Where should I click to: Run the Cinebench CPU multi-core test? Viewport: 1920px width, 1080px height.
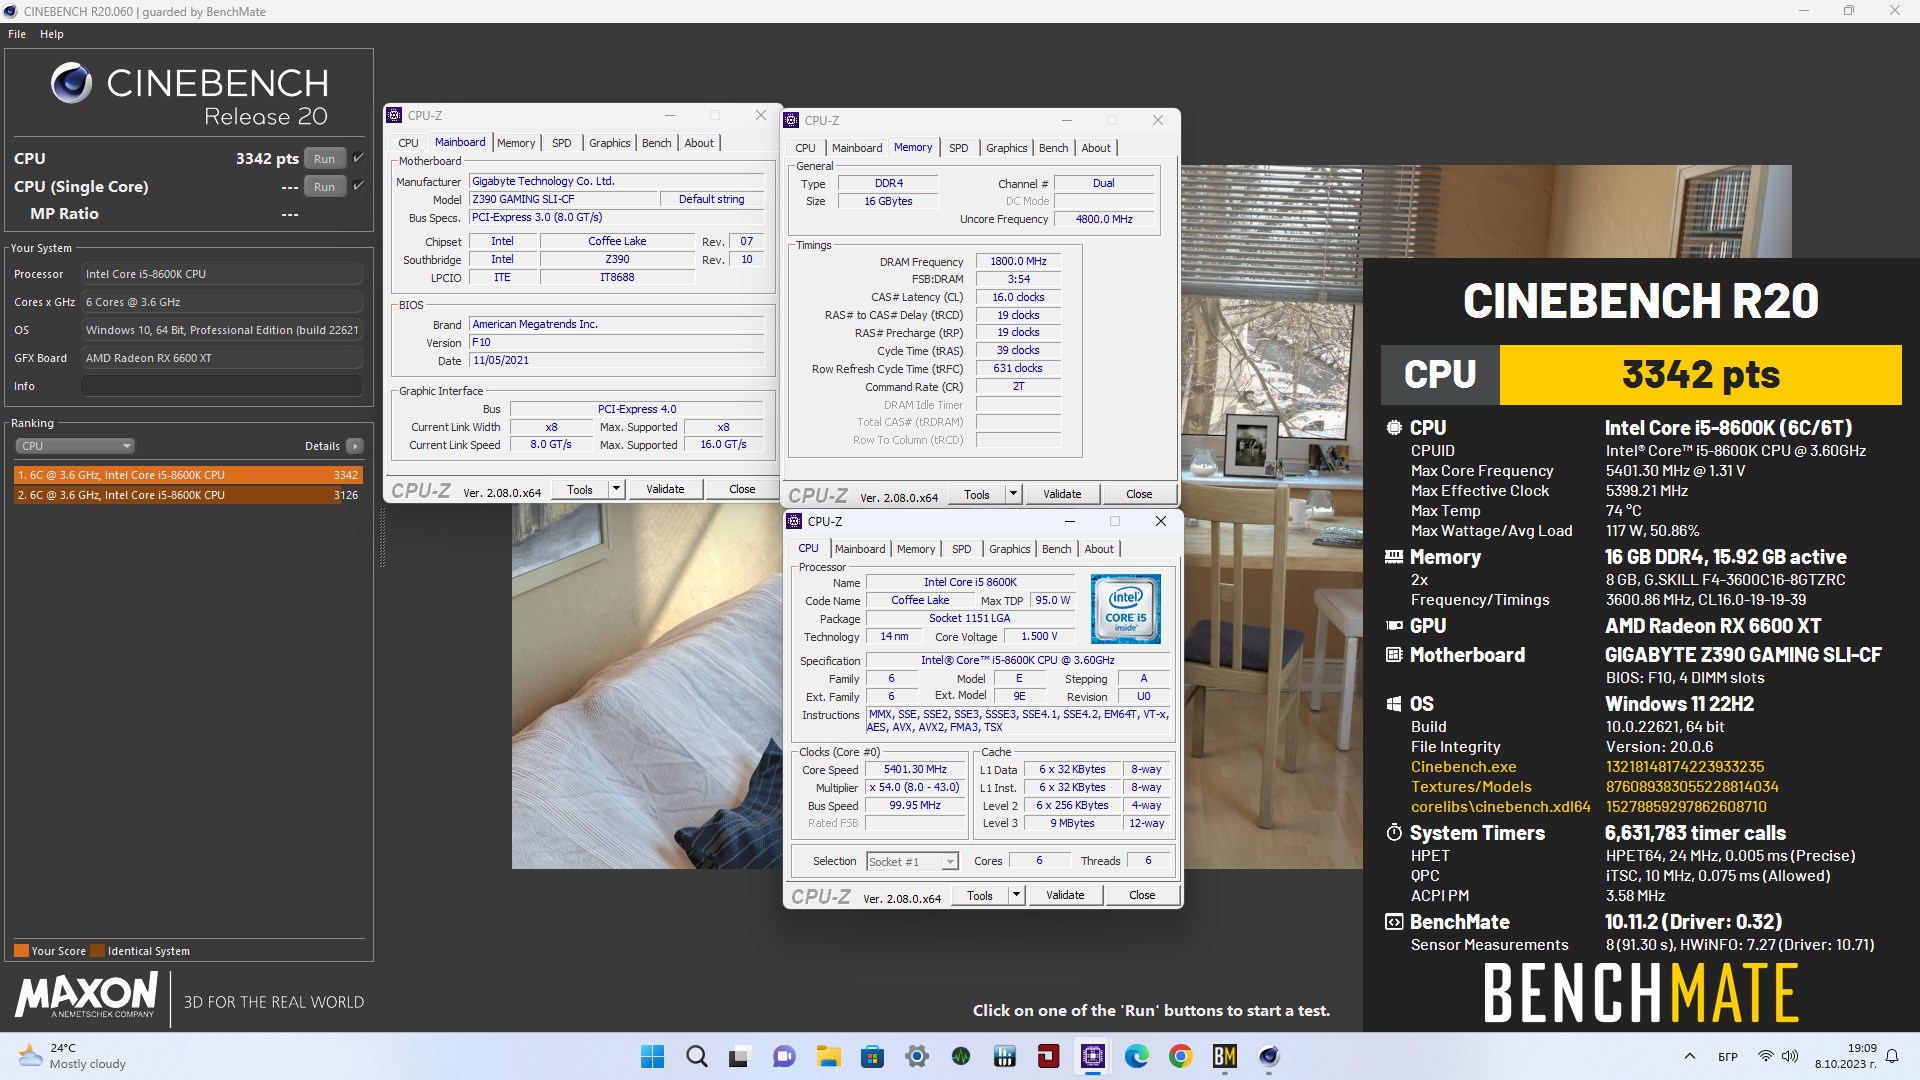(324, 159)
